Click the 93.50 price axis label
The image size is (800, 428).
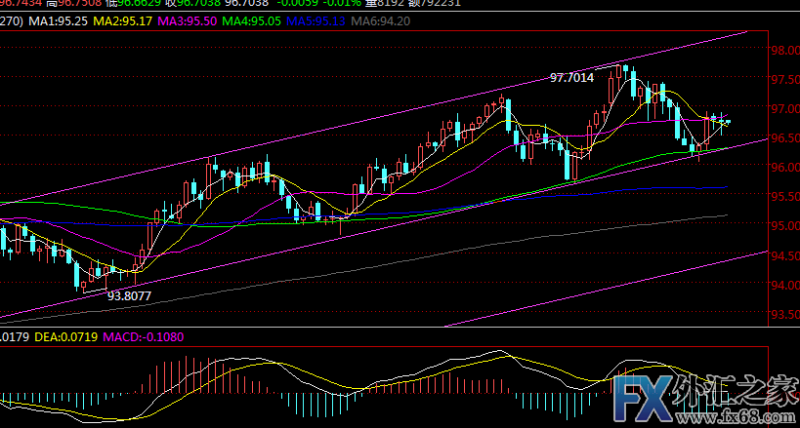point(783,316)
